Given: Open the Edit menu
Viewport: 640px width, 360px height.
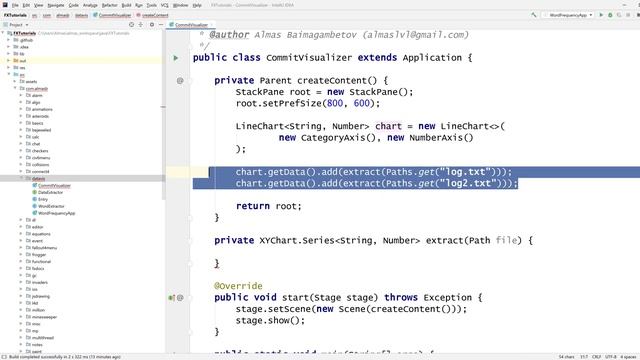Looking at the screenshot, I should (26, 5).
